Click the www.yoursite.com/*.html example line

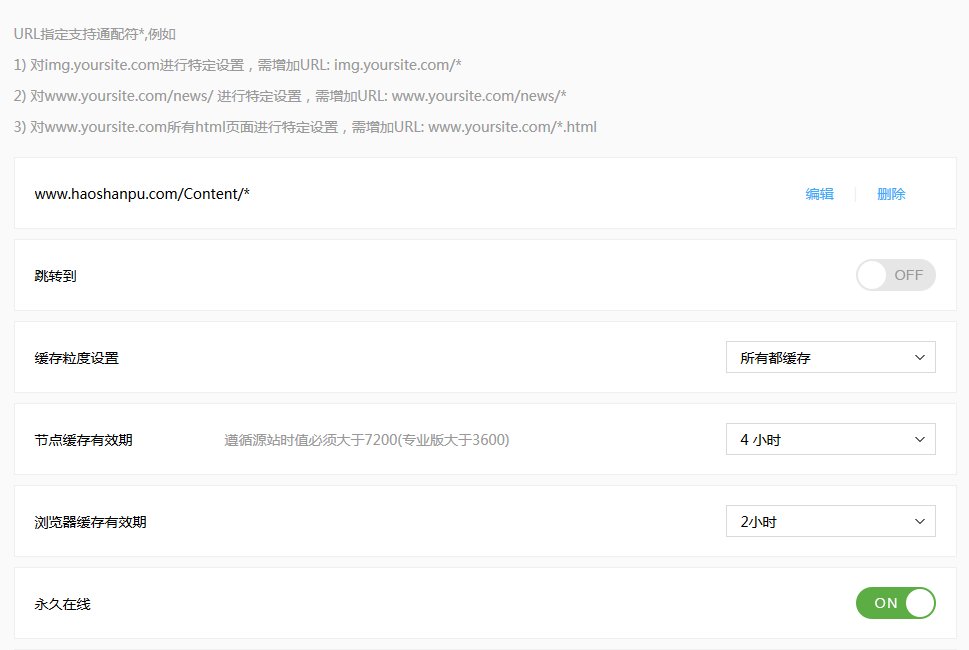coord(305,127)
